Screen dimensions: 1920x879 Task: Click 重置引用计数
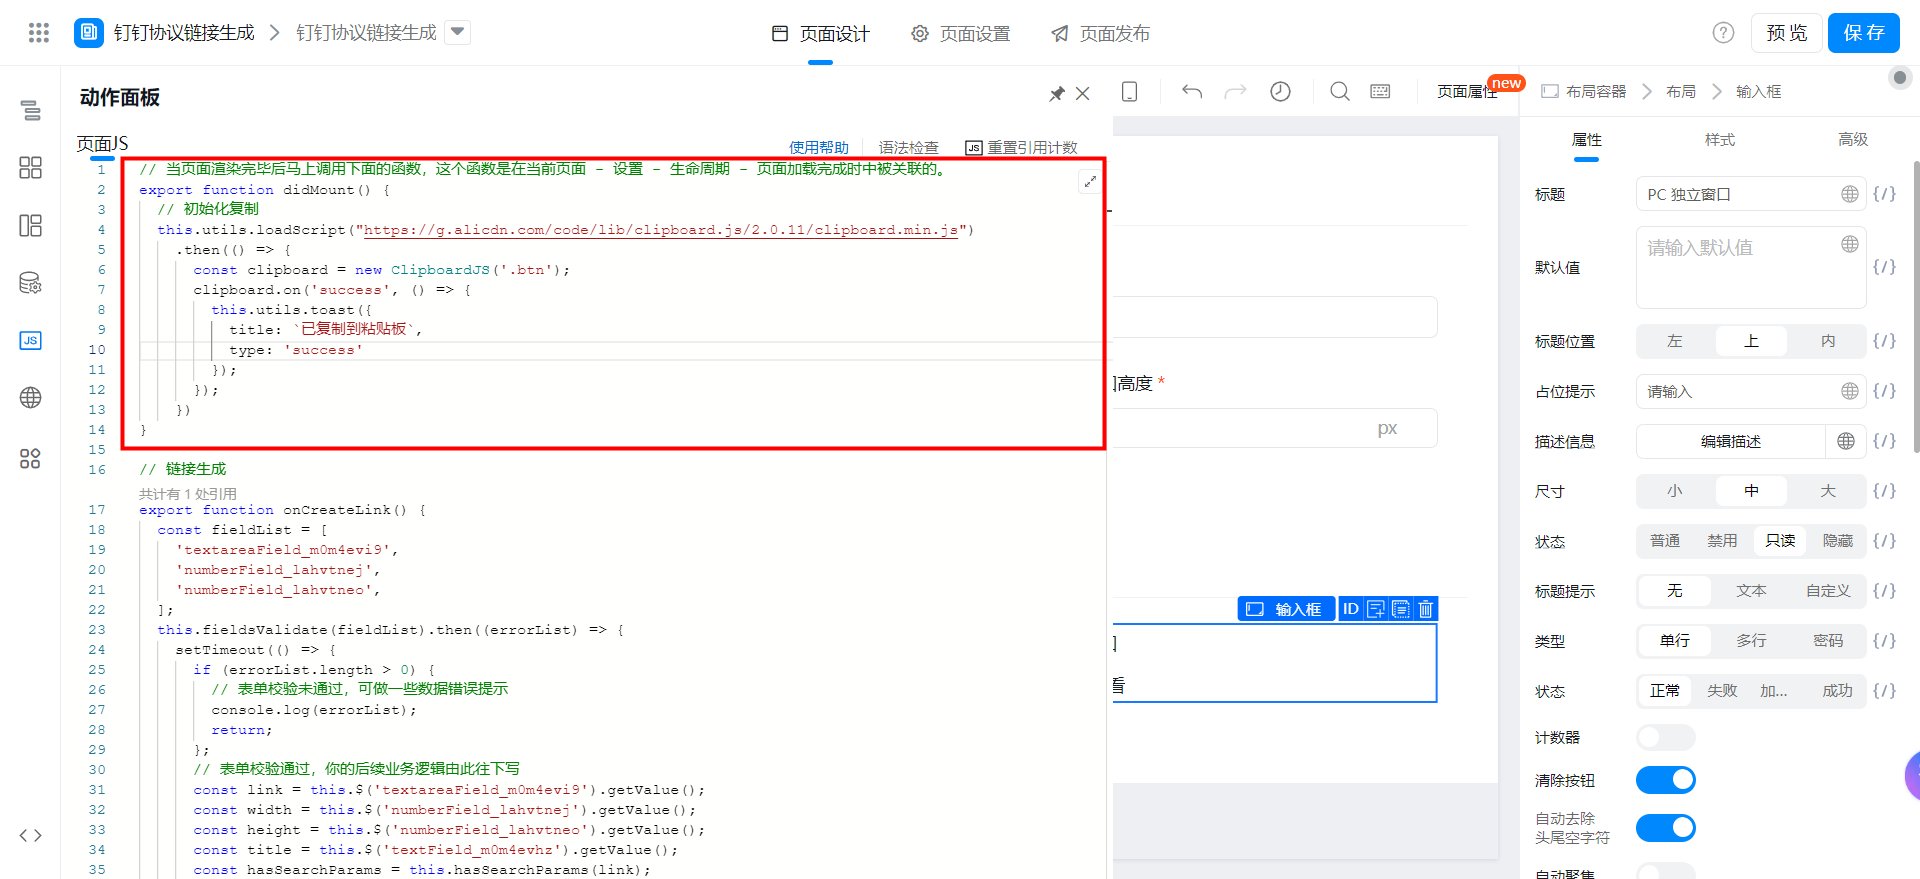[1022, 148]
